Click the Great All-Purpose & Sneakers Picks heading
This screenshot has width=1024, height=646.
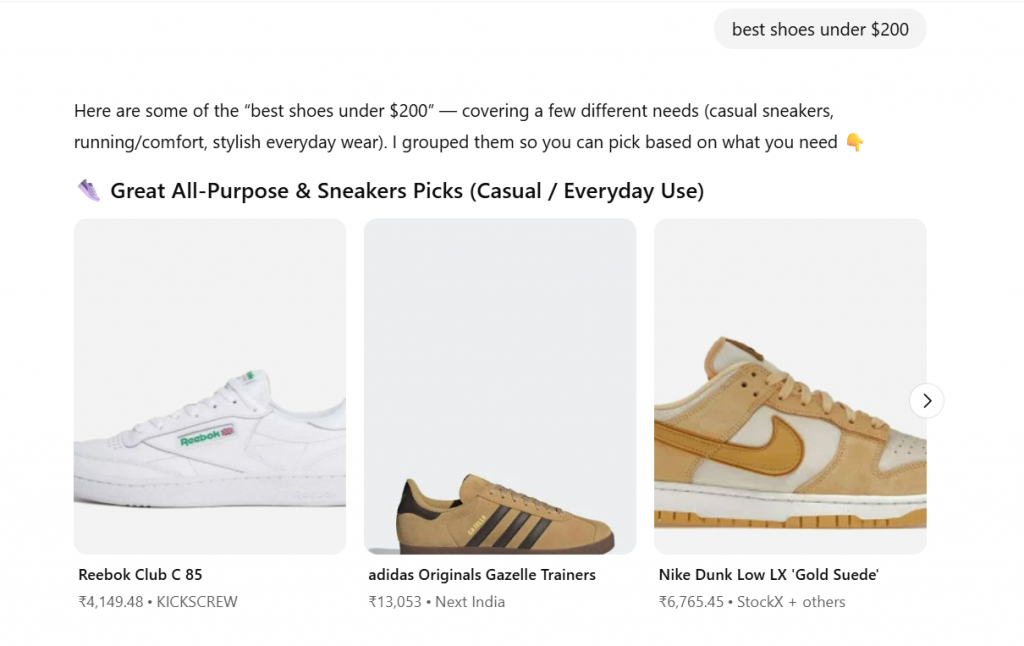[x=406, y=190]
